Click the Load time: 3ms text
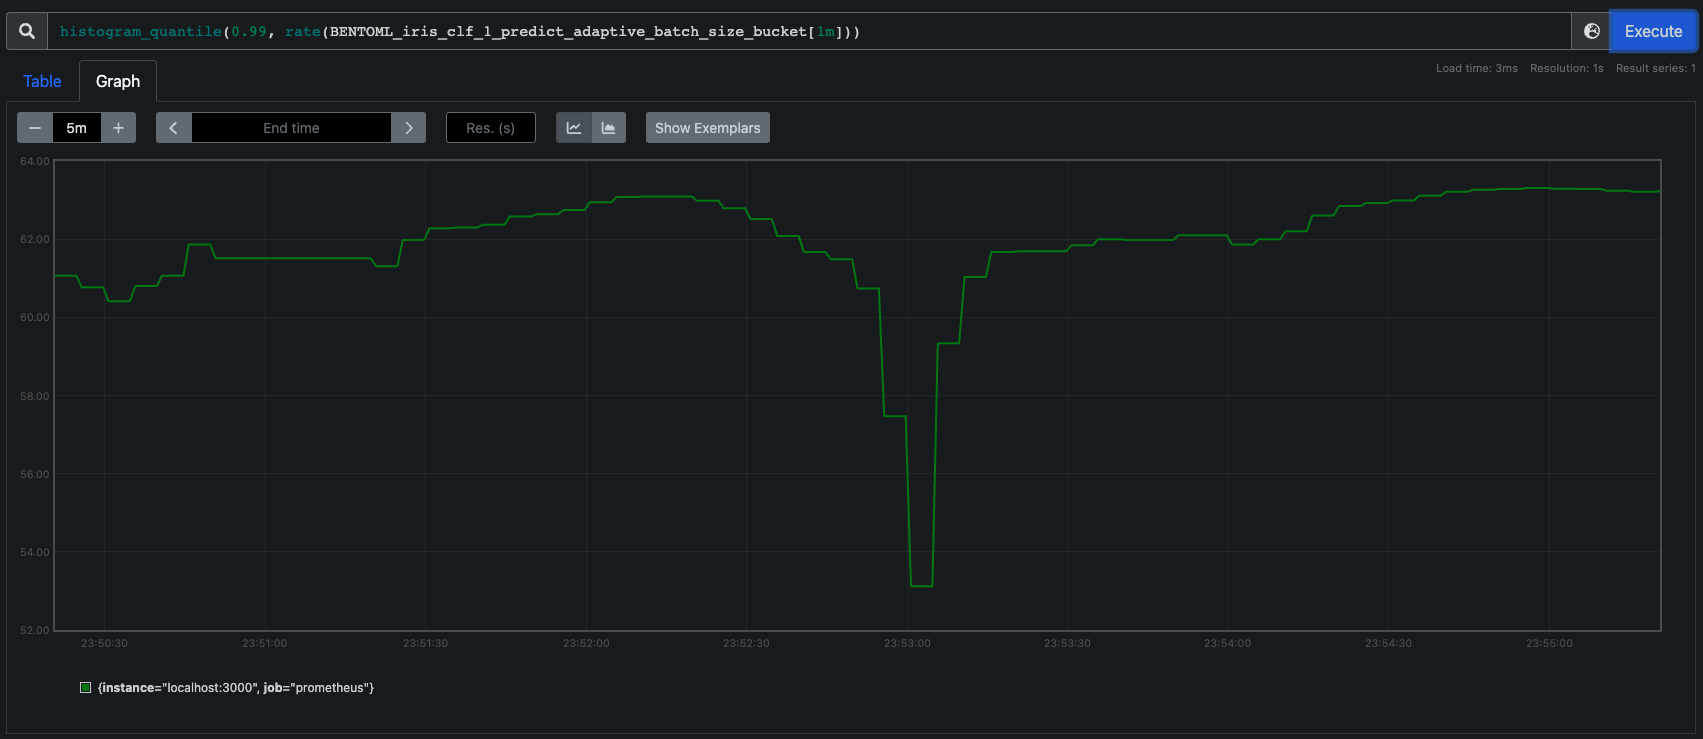1703x739 pixels. [1477, 68]
